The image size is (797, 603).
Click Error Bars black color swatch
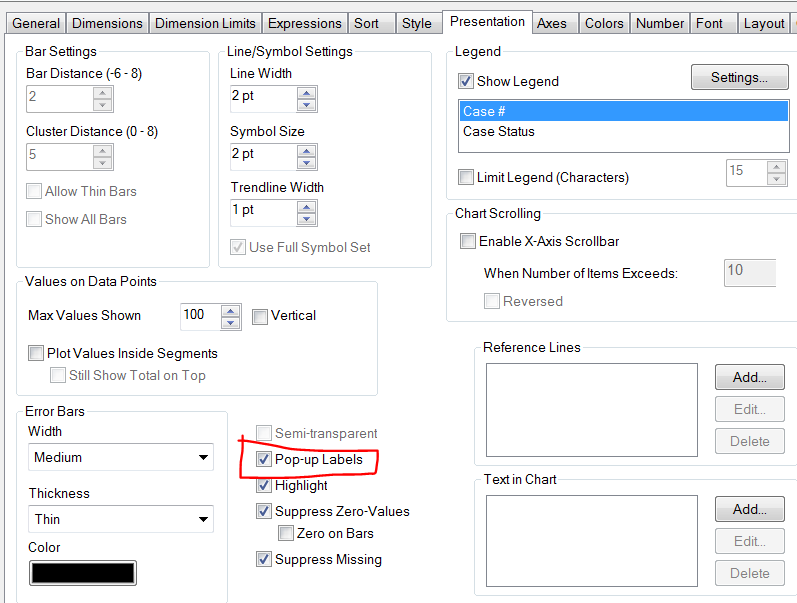click(x=83, y=573)
